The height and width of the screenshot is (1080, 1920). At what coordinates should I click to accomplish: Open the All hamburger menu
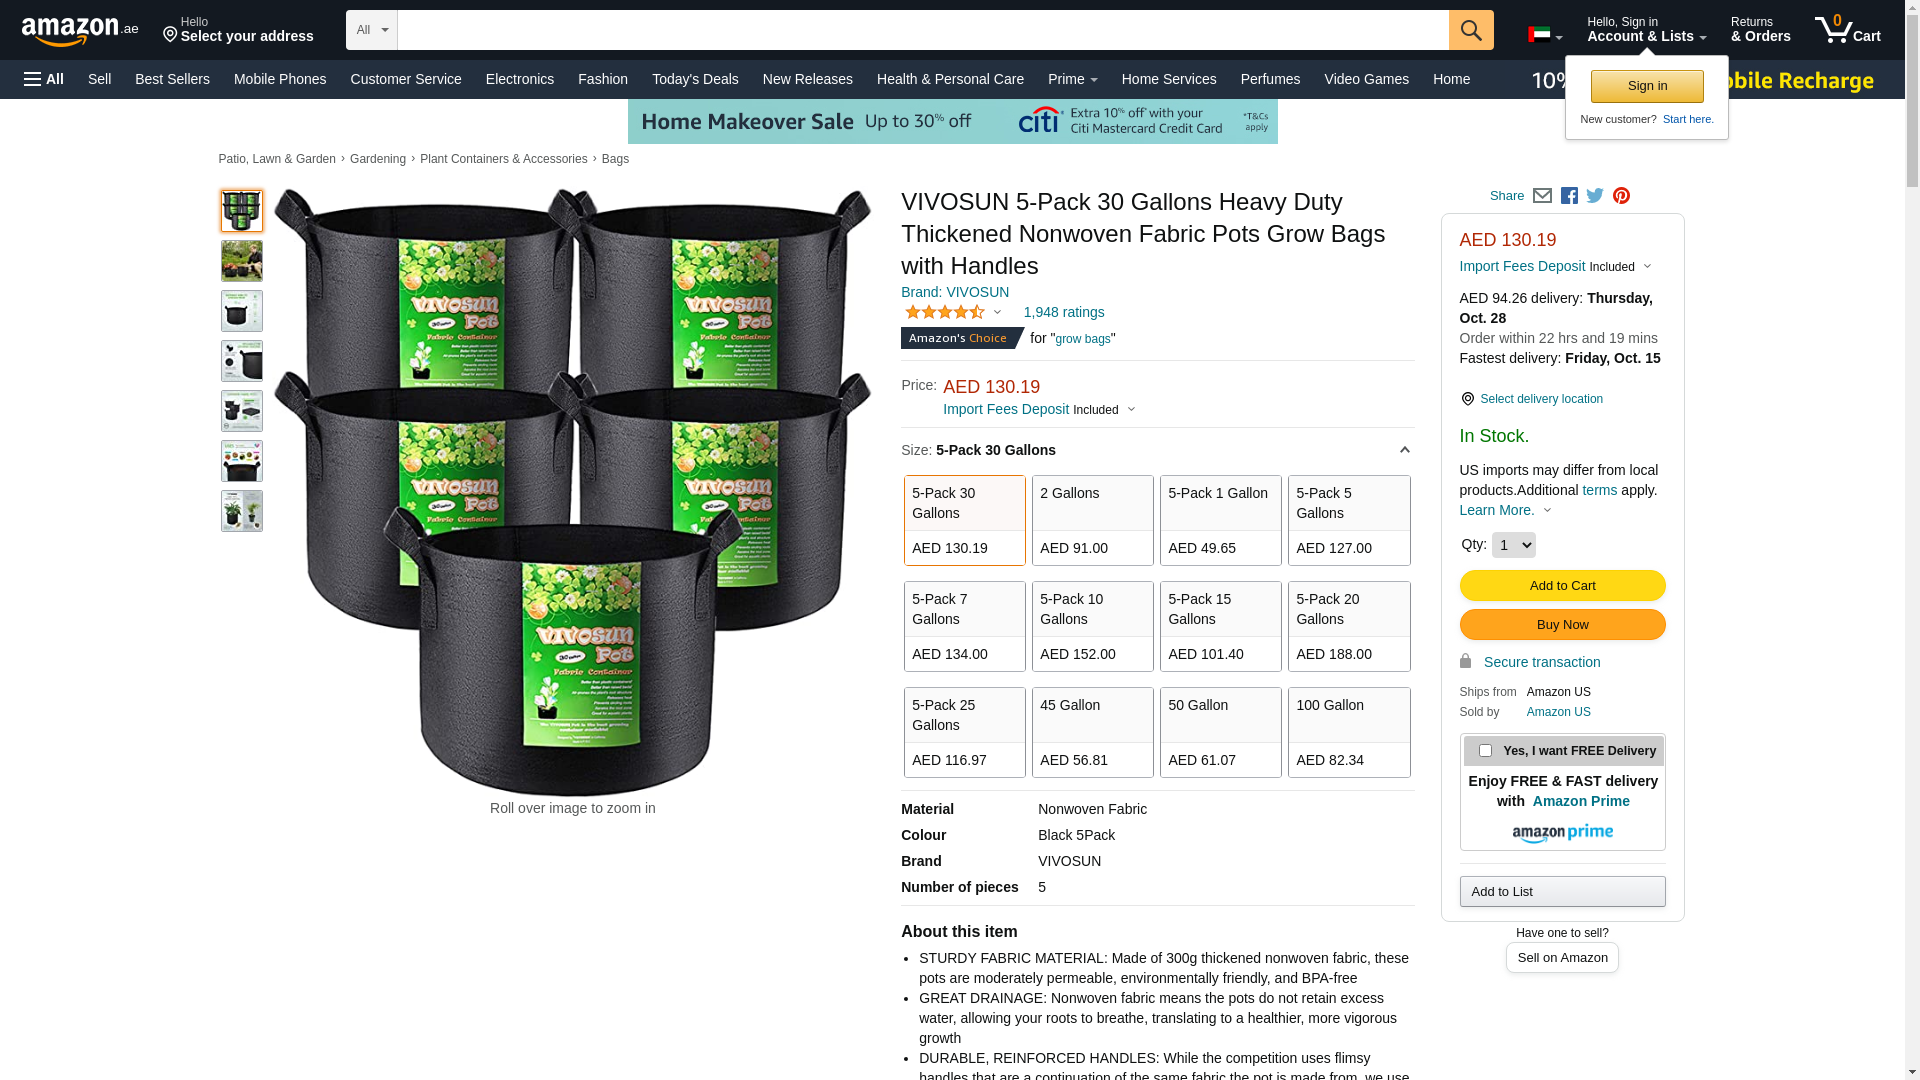44,79
